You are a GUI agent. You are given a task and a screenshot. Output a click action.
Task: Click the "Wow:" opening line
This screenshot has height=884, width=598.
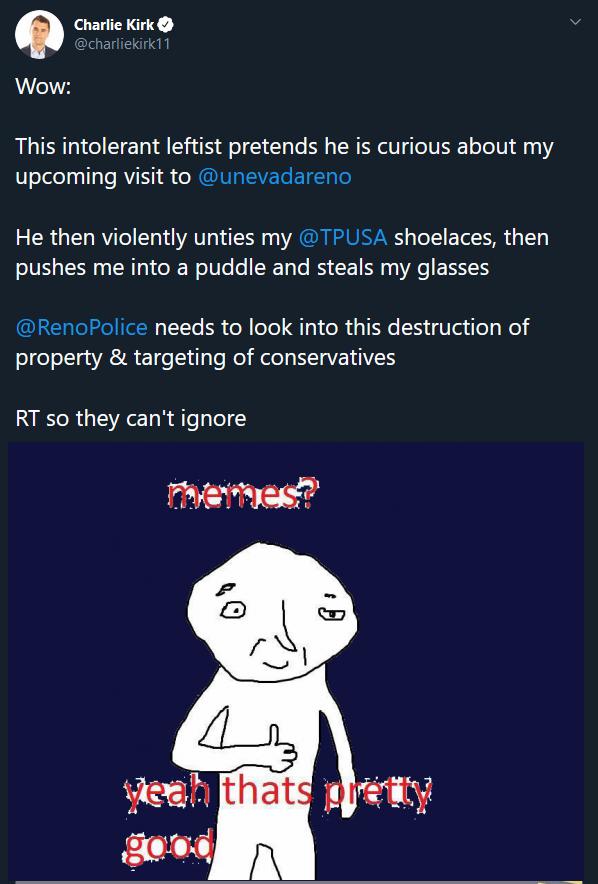coord(43,86)
